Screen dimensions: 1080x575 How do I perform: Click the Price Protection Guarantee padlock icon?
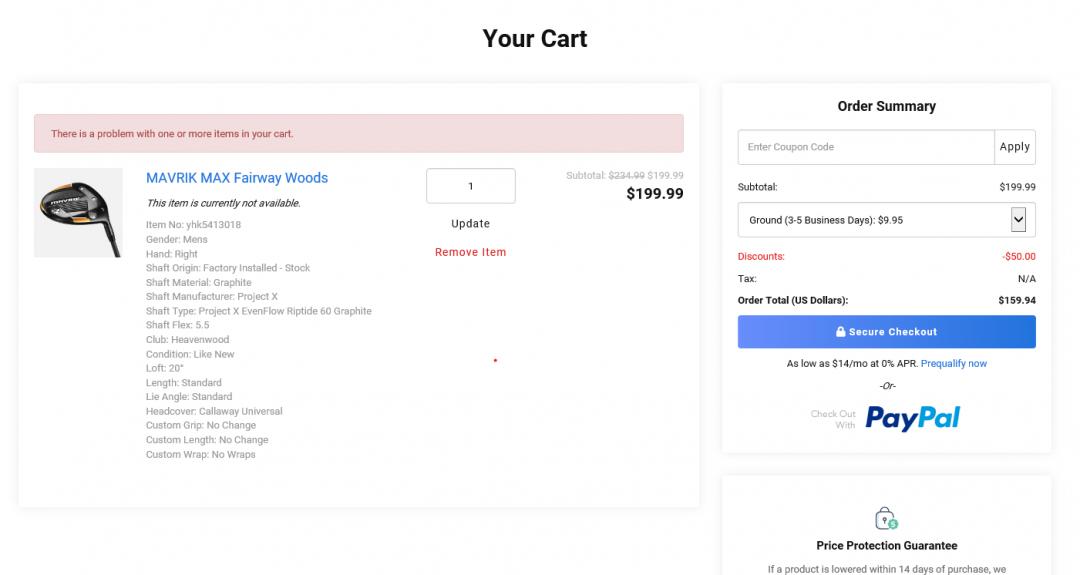886,518
